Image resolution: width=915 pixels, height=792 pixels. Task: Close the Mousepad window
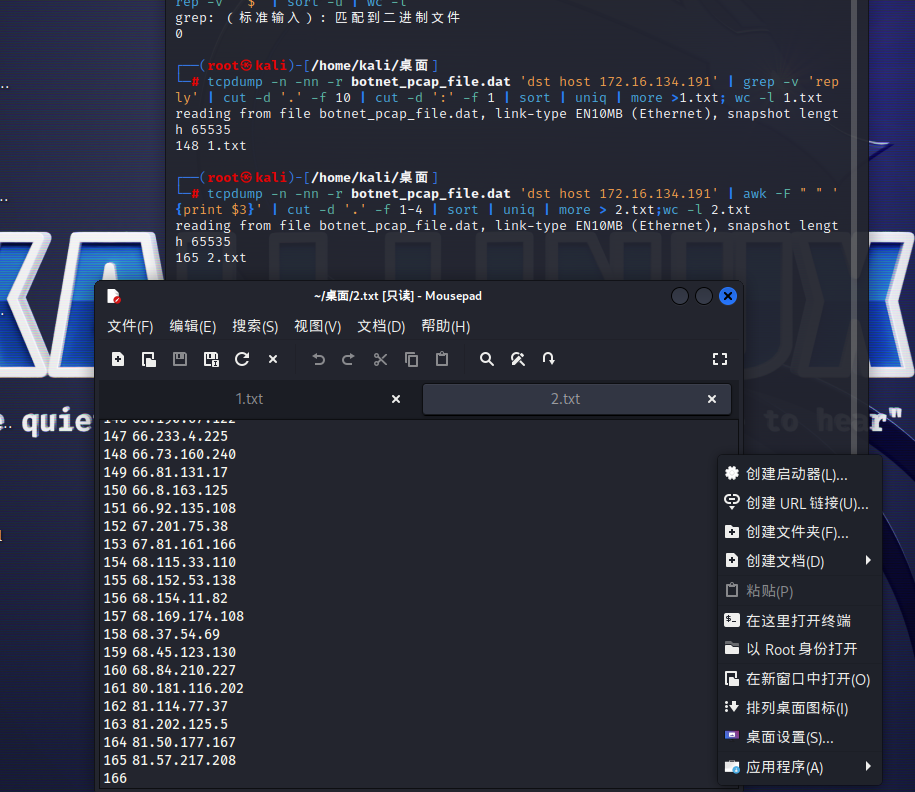click(728, 296)
